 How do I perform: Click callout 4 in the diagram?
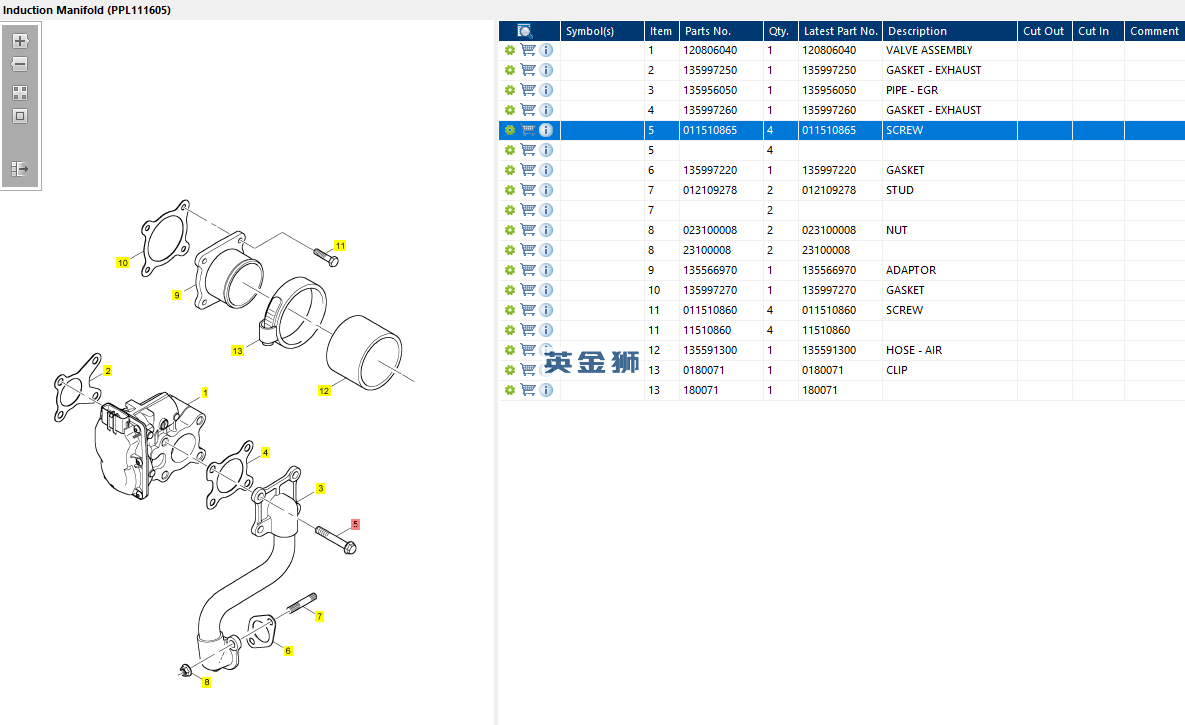[265, 453]
